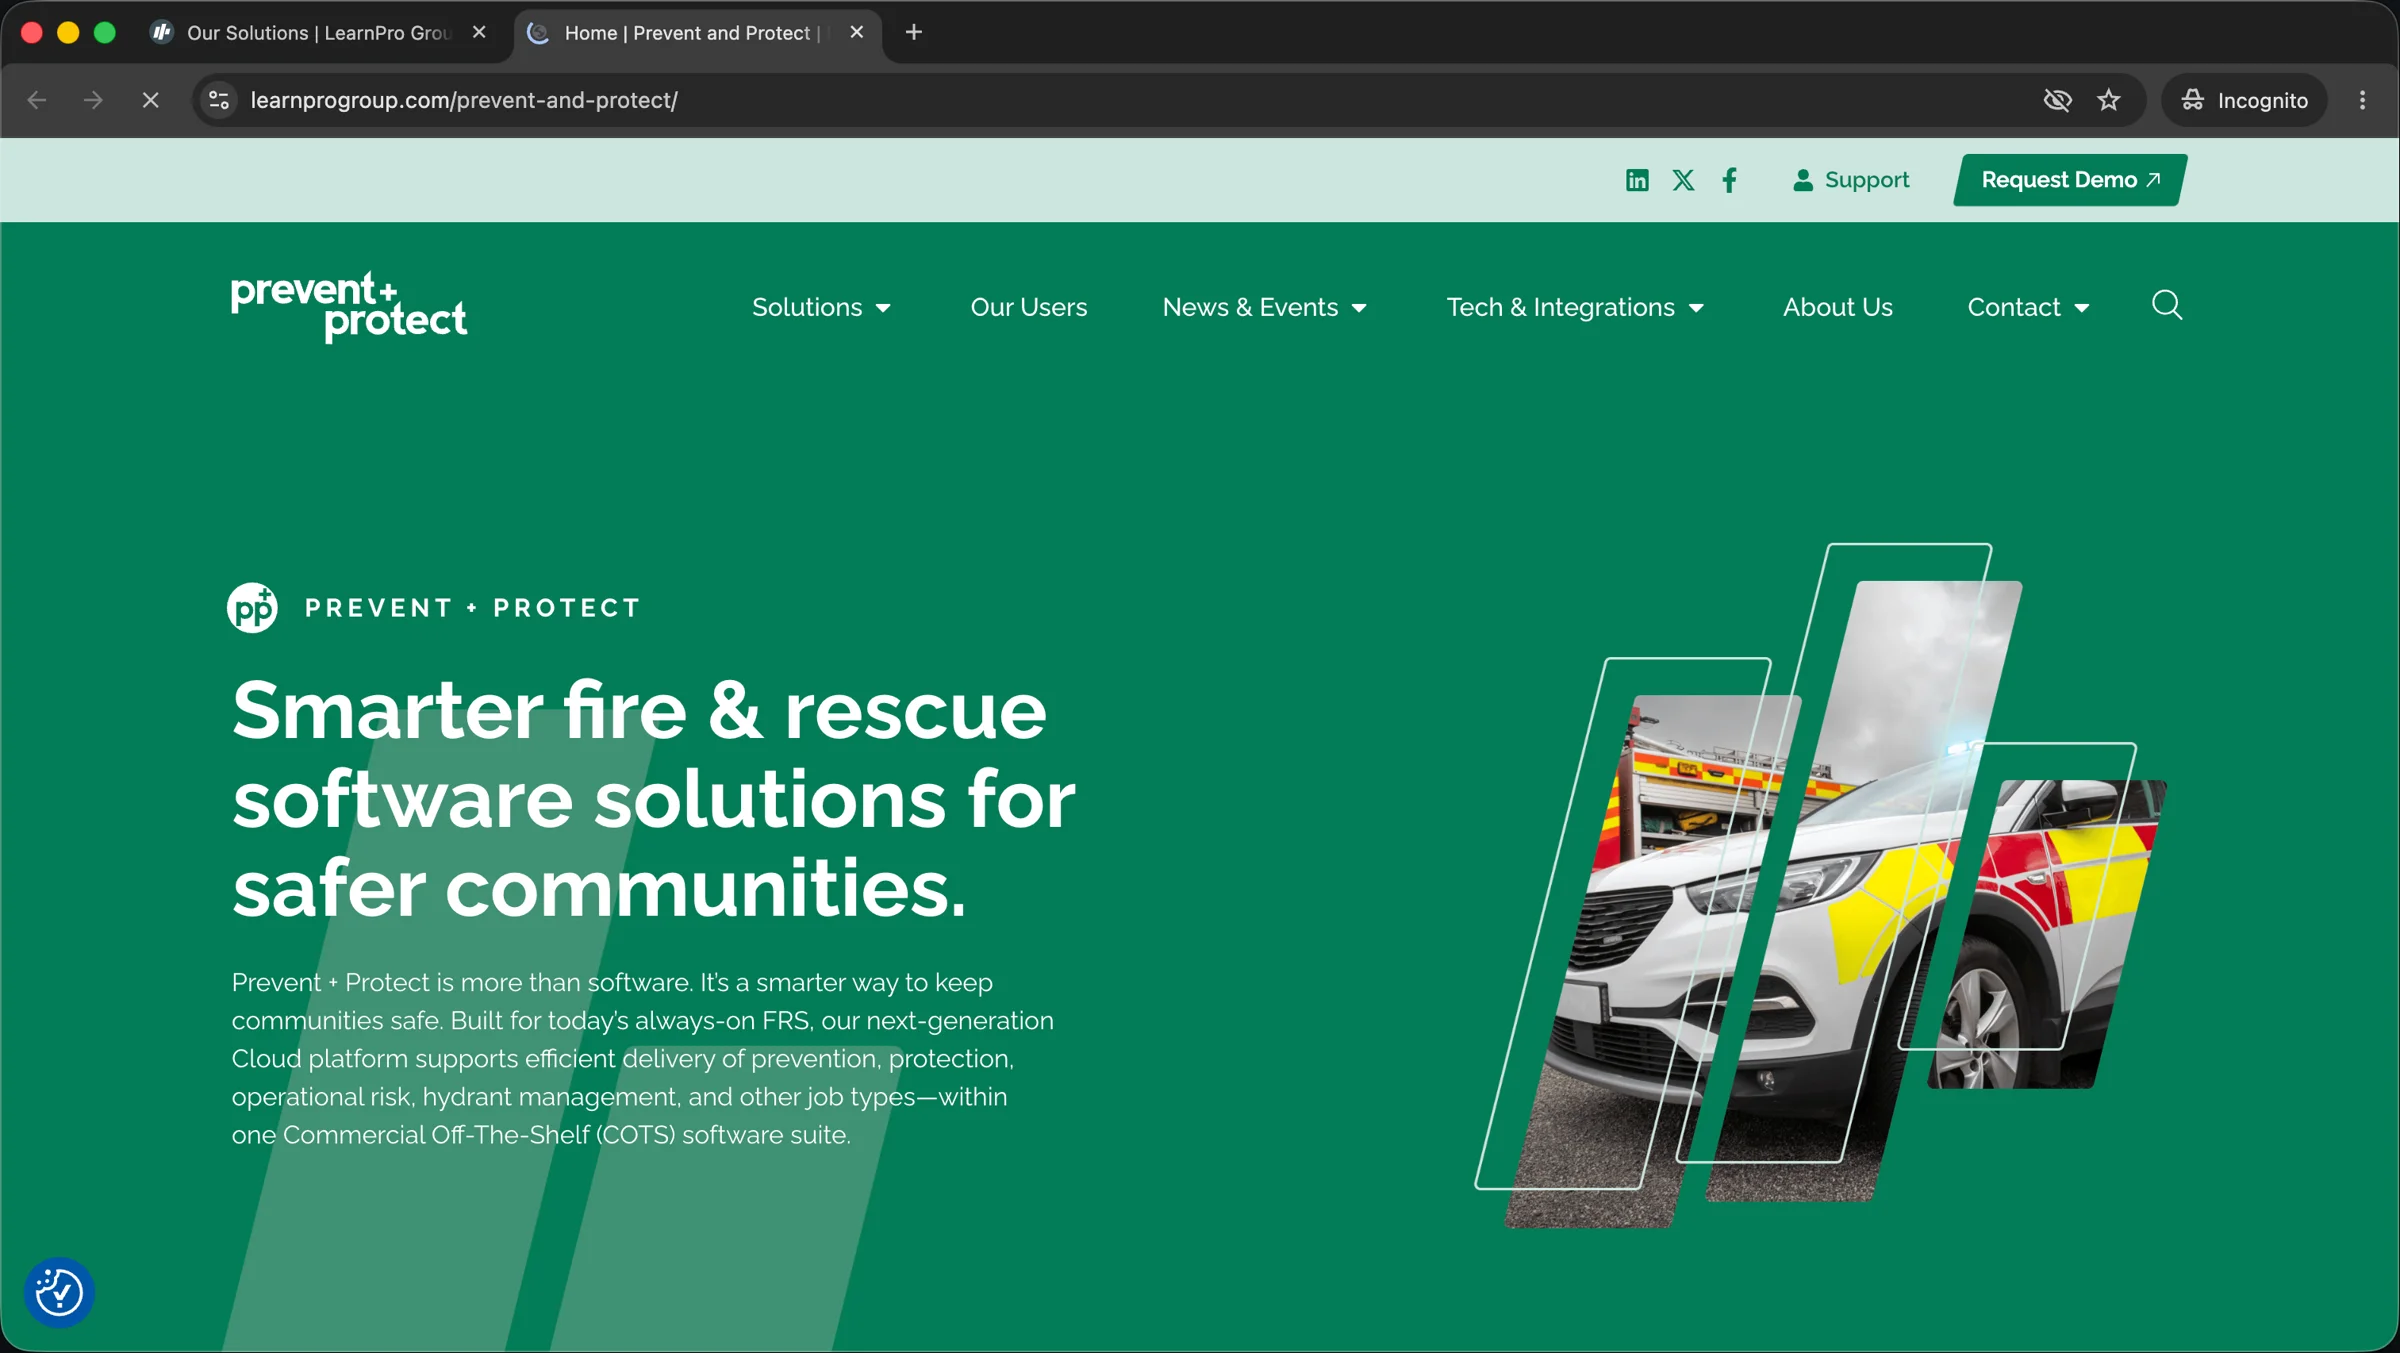Viewport: 2400px width, 1353px height.
Task: Open the About Us page
Action: pyautogui.click(x=1838, y=307)
